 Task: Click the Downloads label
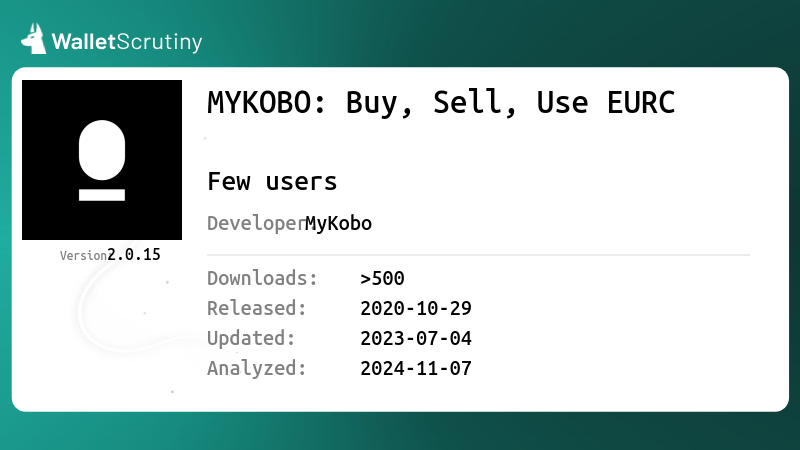coord(262,279)
